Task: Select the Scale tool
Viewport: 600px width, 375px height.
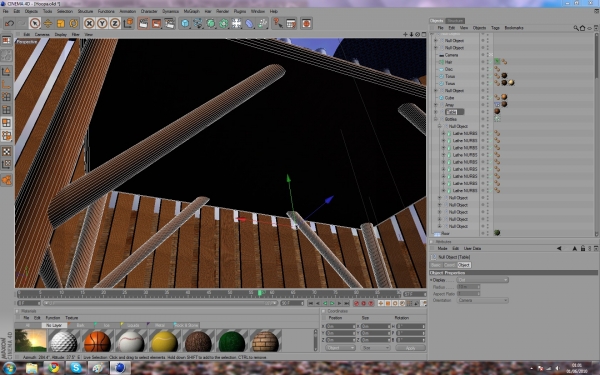Action: tap(60, 23)
